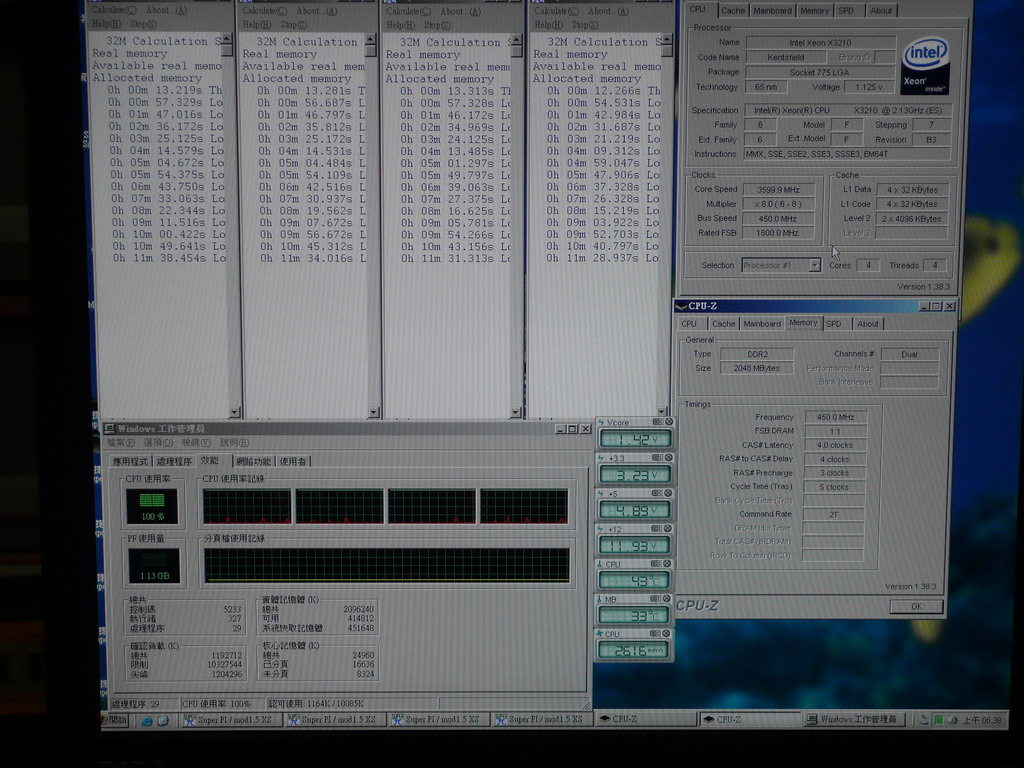This screenshot has height=768, width=1024.
Task: Close the CPU temperature widget showing 43°C
Action: pyautogui.click(x=667, y=564)
